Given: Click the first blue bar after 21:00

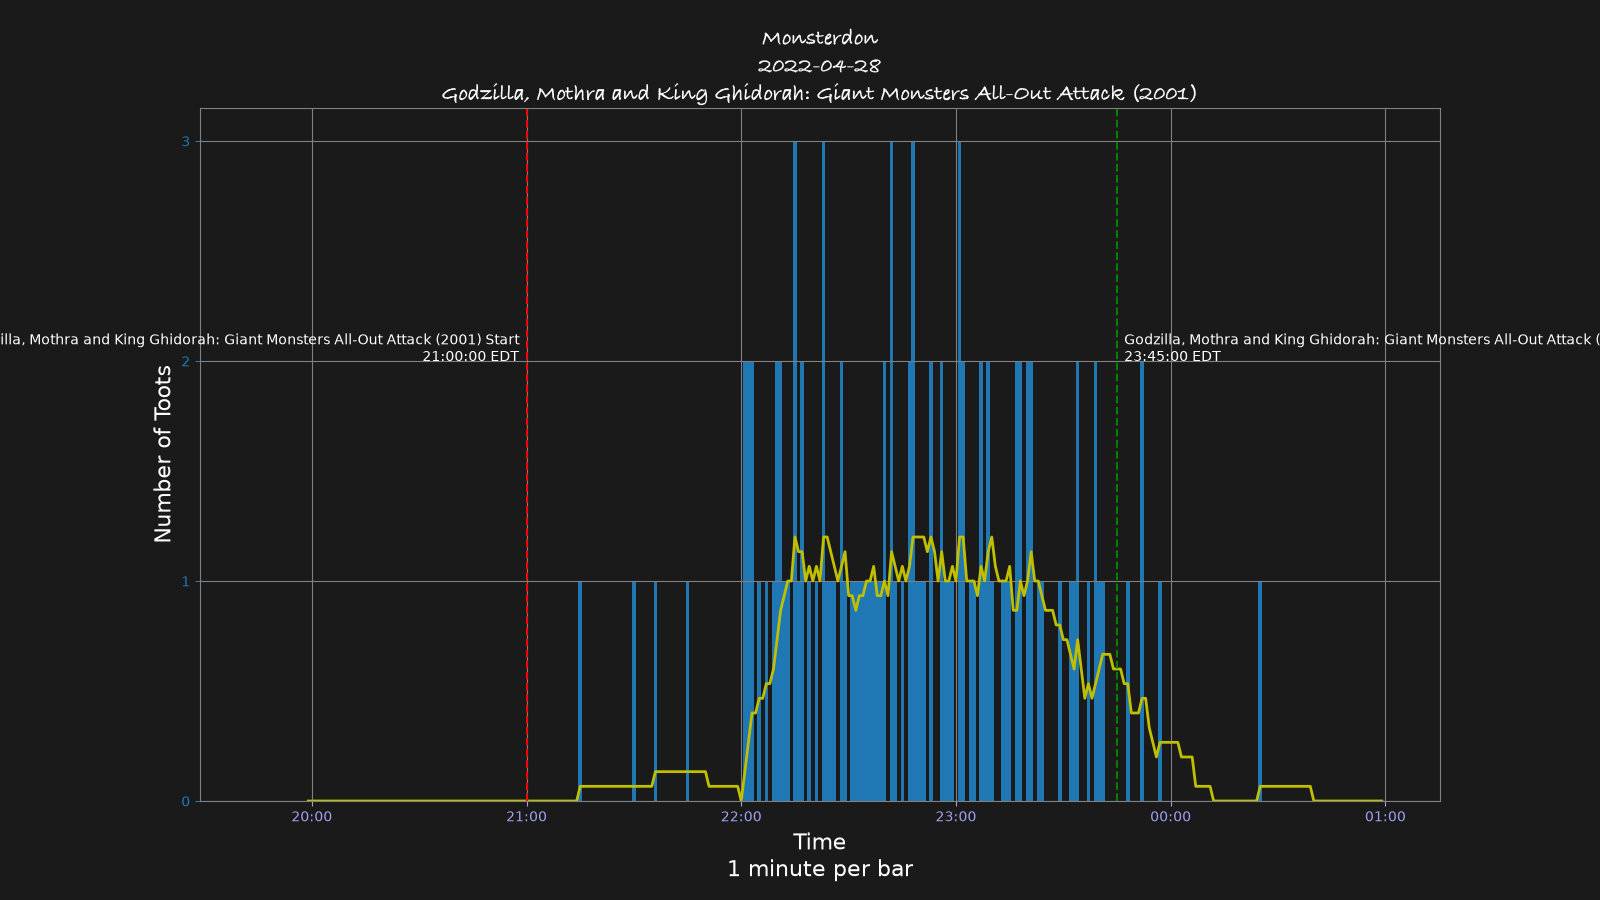Looking at the screenshot, I should [x=580, y=691].
